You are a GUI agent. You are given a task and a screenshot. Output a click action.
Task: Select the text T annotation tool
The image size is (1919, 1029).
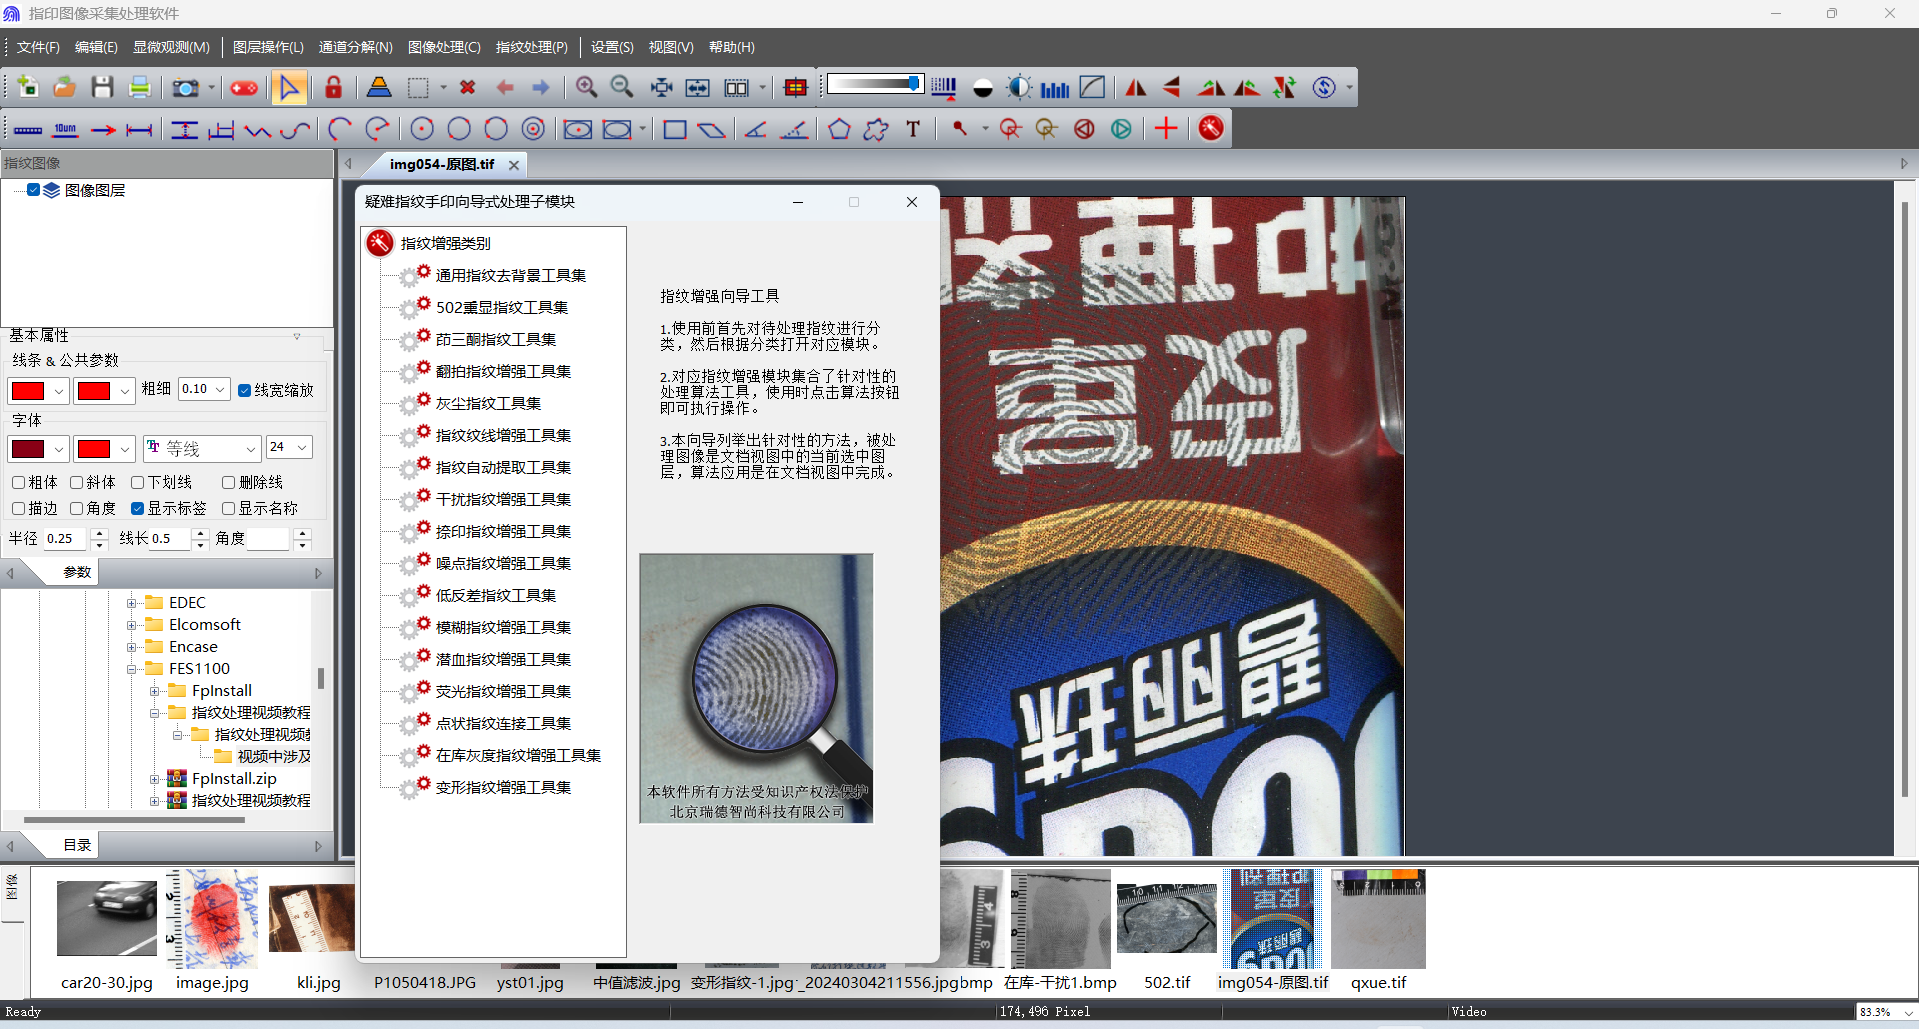pos(913,129)
